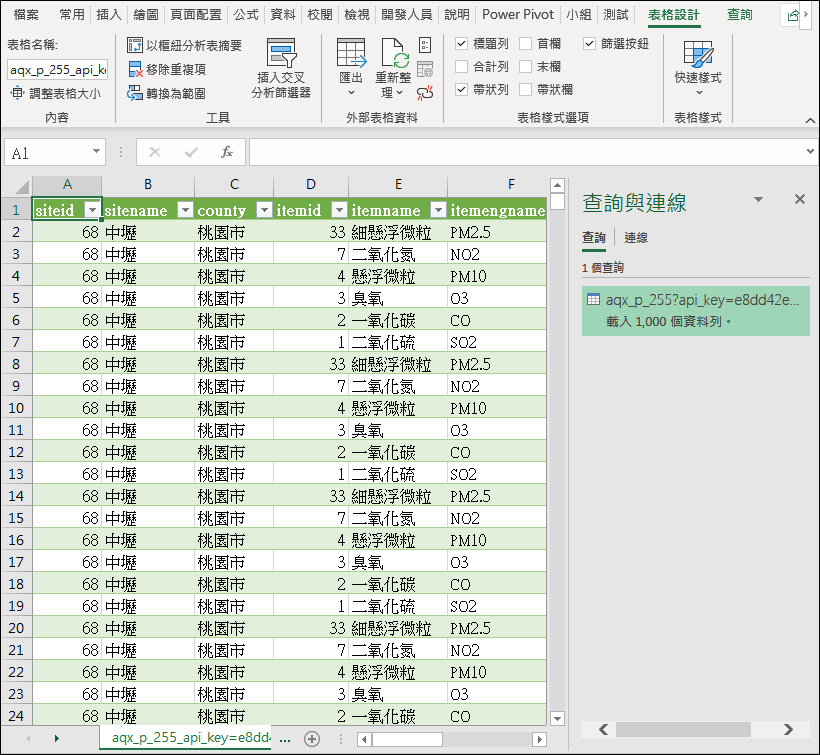Open 匯出 export table icon
Viewport: 820px width, 755px height.
coord(350,53)
